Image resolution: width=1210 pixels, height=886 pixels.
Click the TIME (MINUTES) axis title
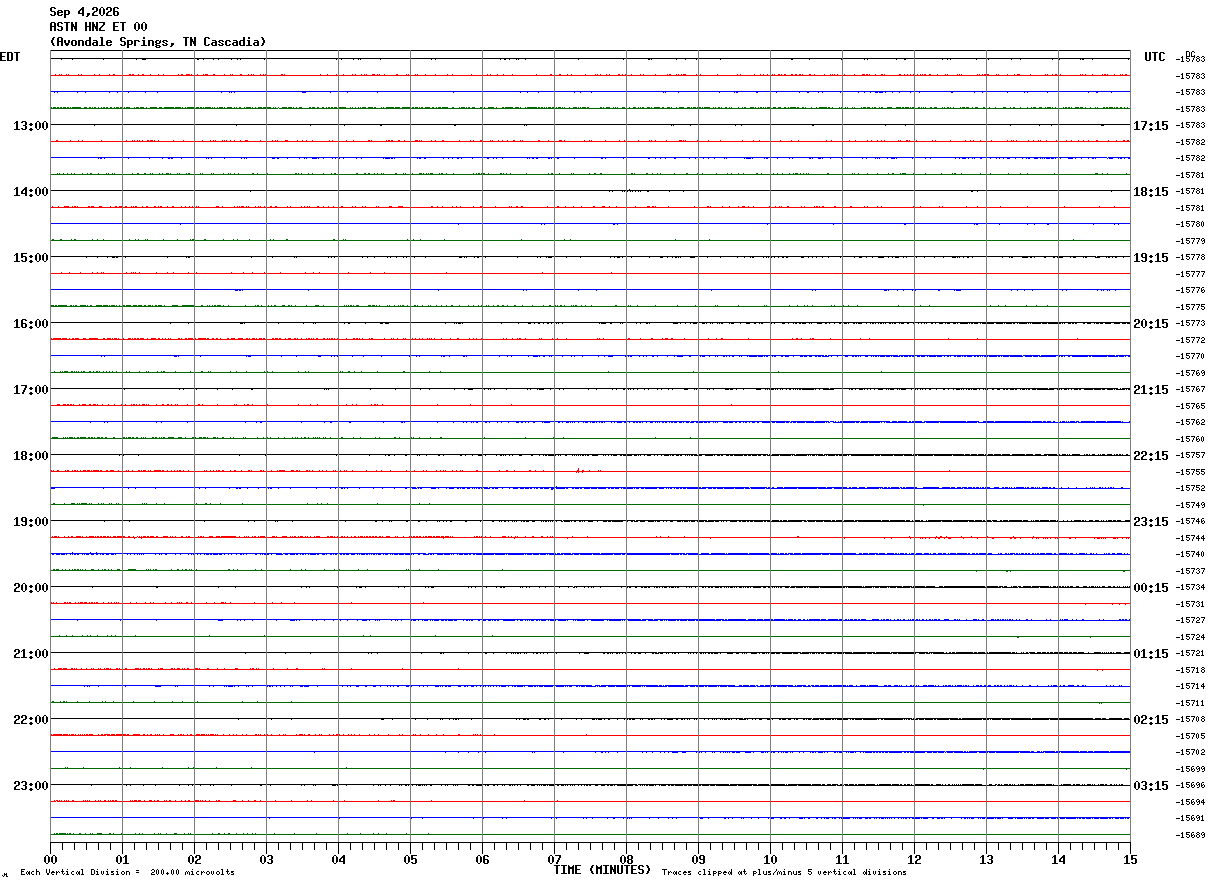(602, 870)
